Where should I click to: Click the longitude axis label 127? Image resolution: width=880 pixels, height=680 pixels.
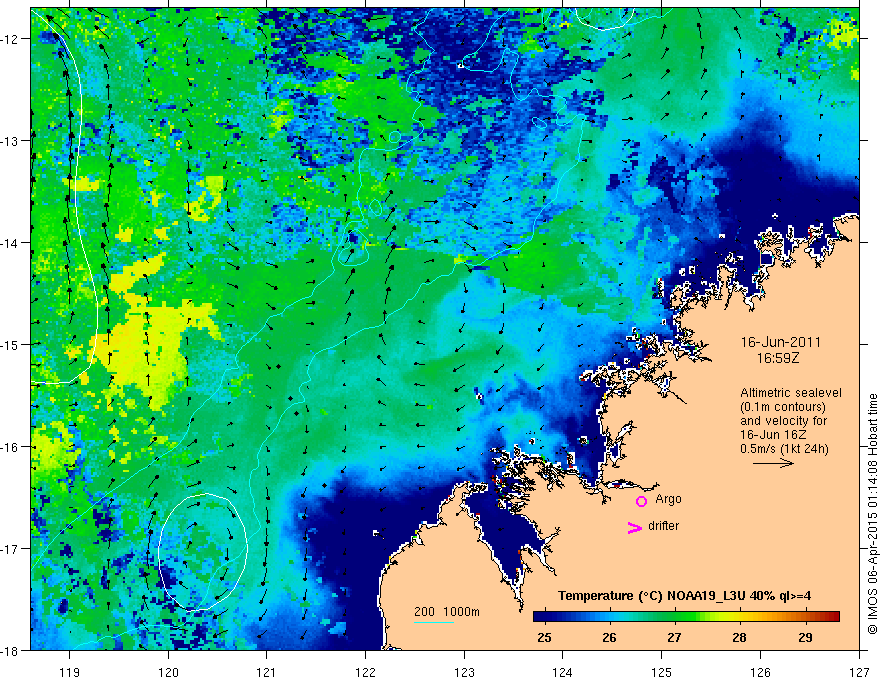tap(859, 672)
